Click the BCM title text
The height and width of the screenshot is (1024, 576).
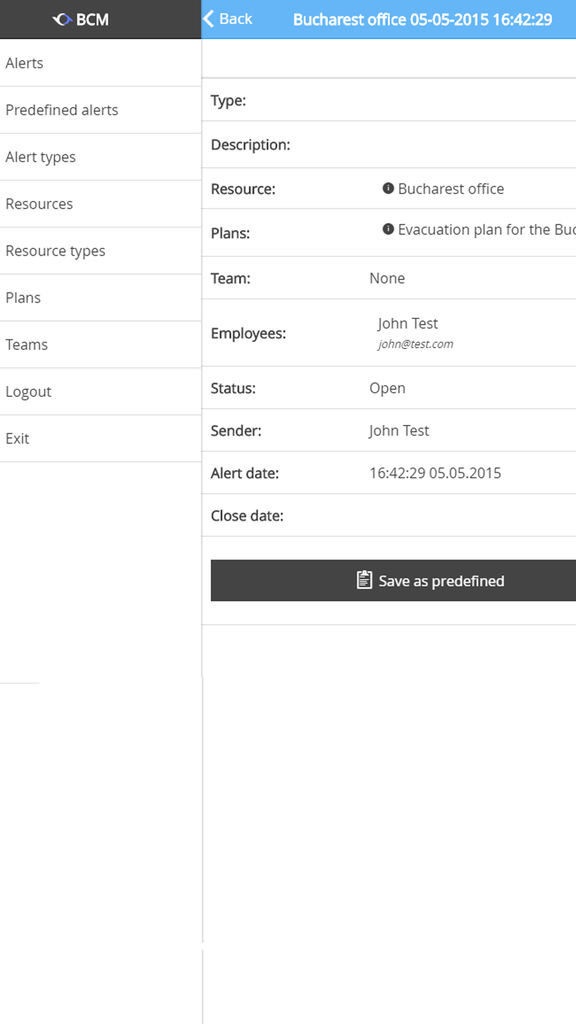click(x=92, y=20)
